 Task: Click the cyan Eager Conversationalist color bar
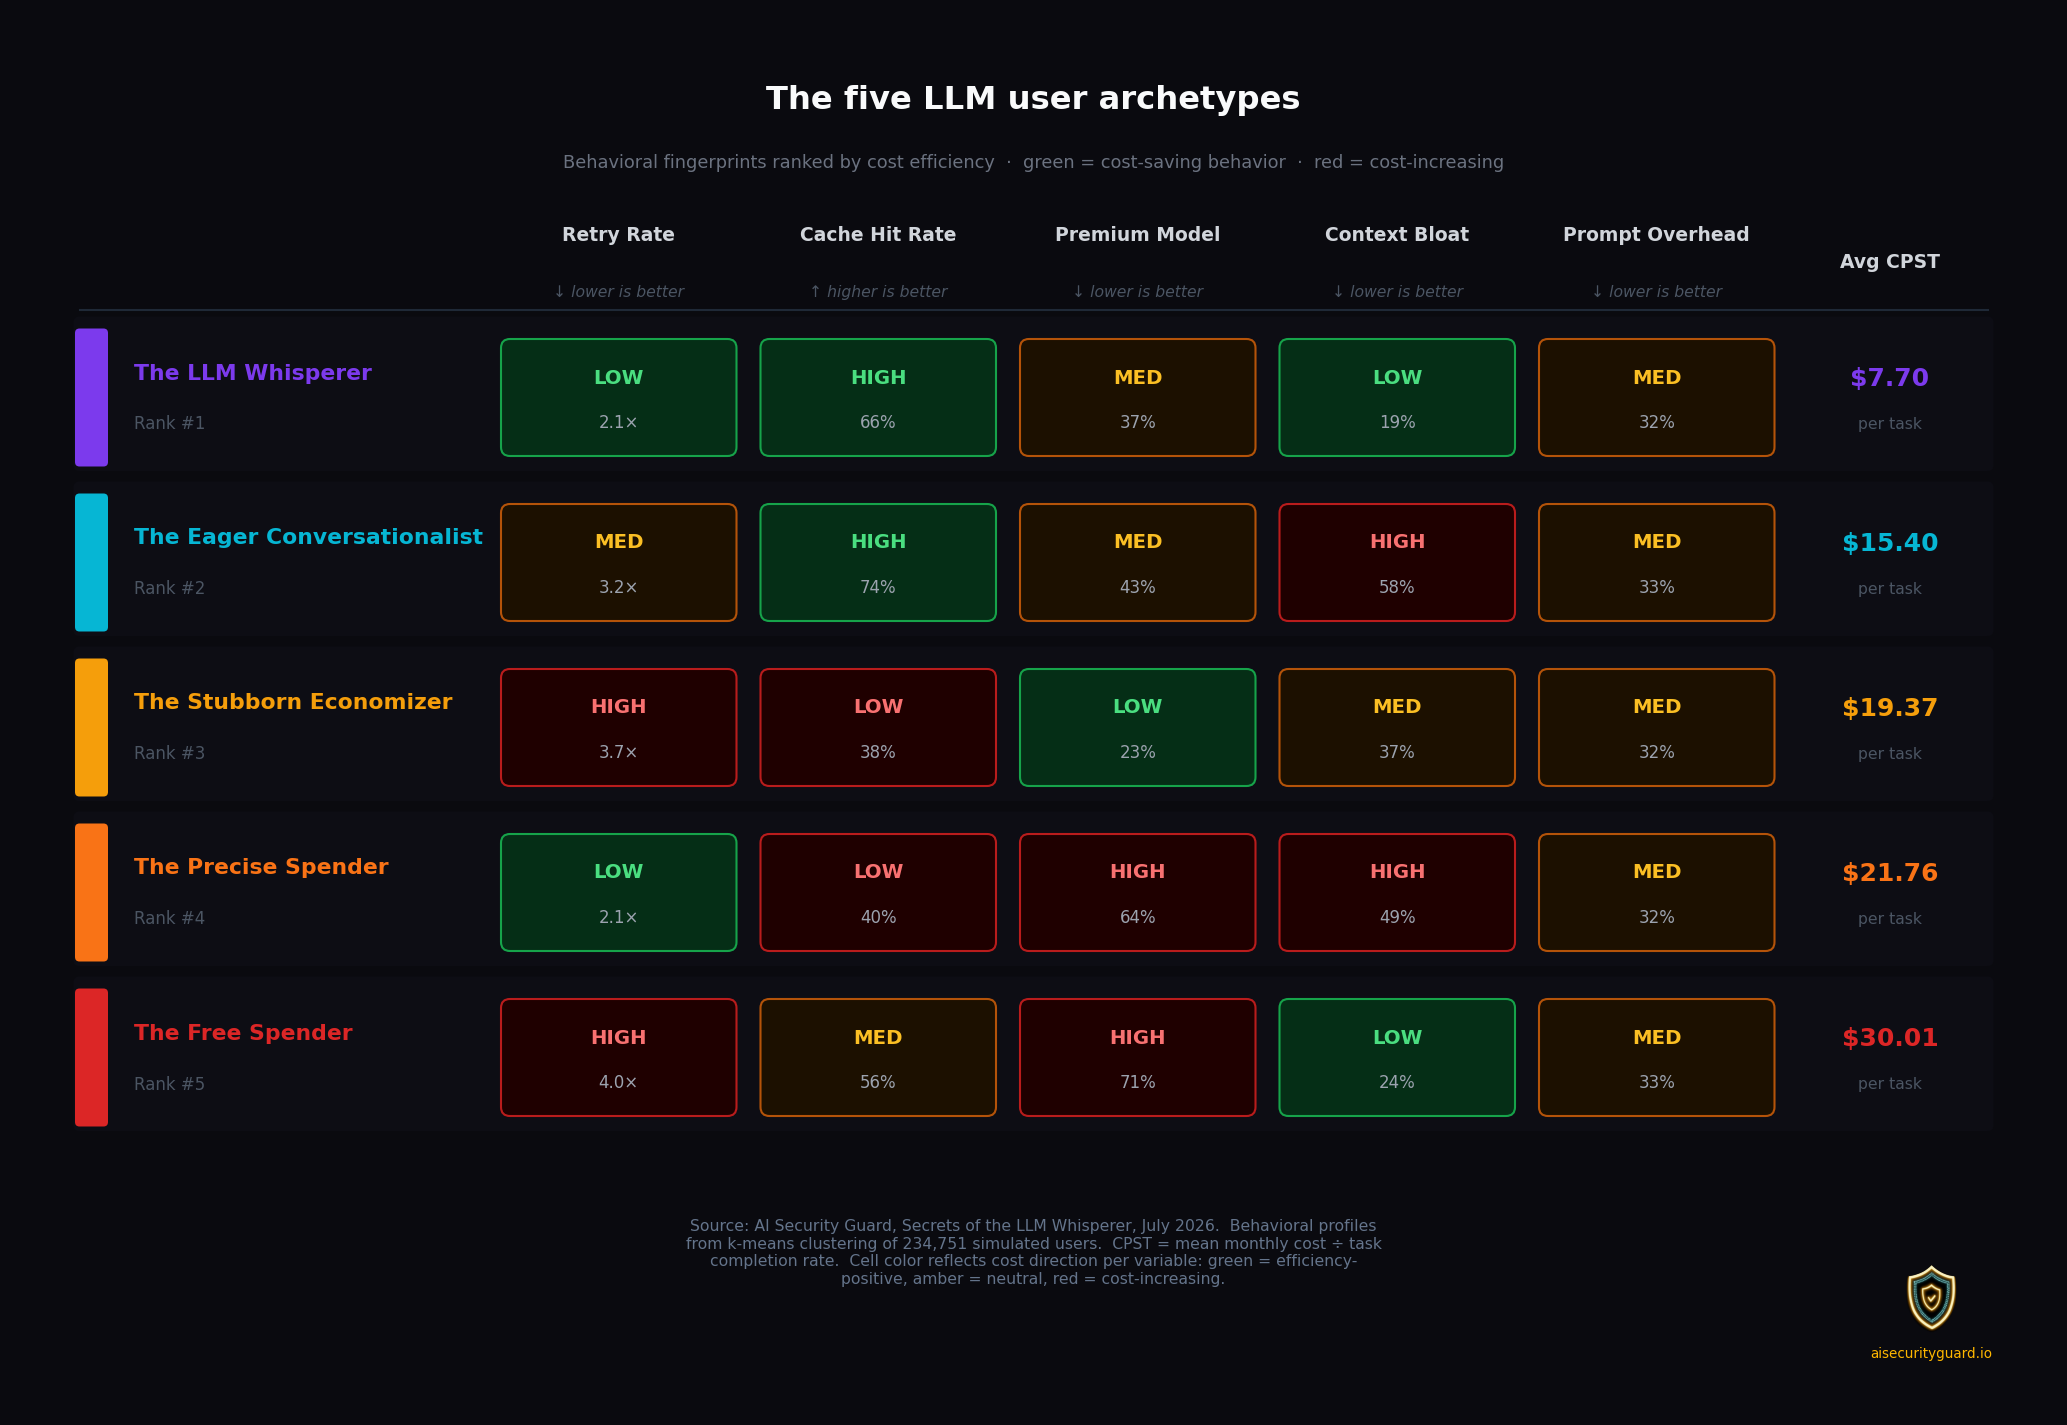(x=91, y=562)
